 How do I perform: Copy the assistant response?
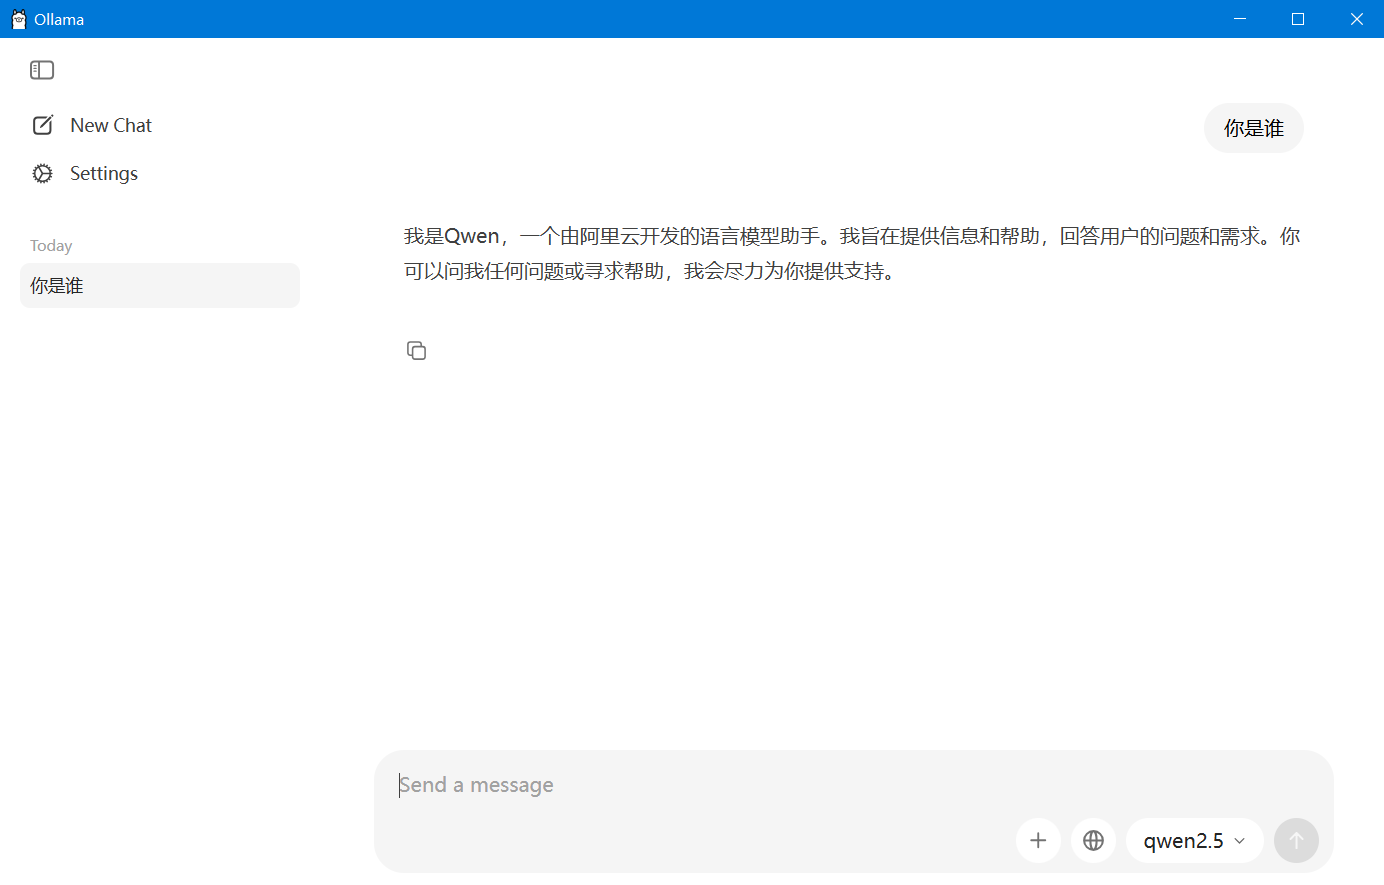417,350
